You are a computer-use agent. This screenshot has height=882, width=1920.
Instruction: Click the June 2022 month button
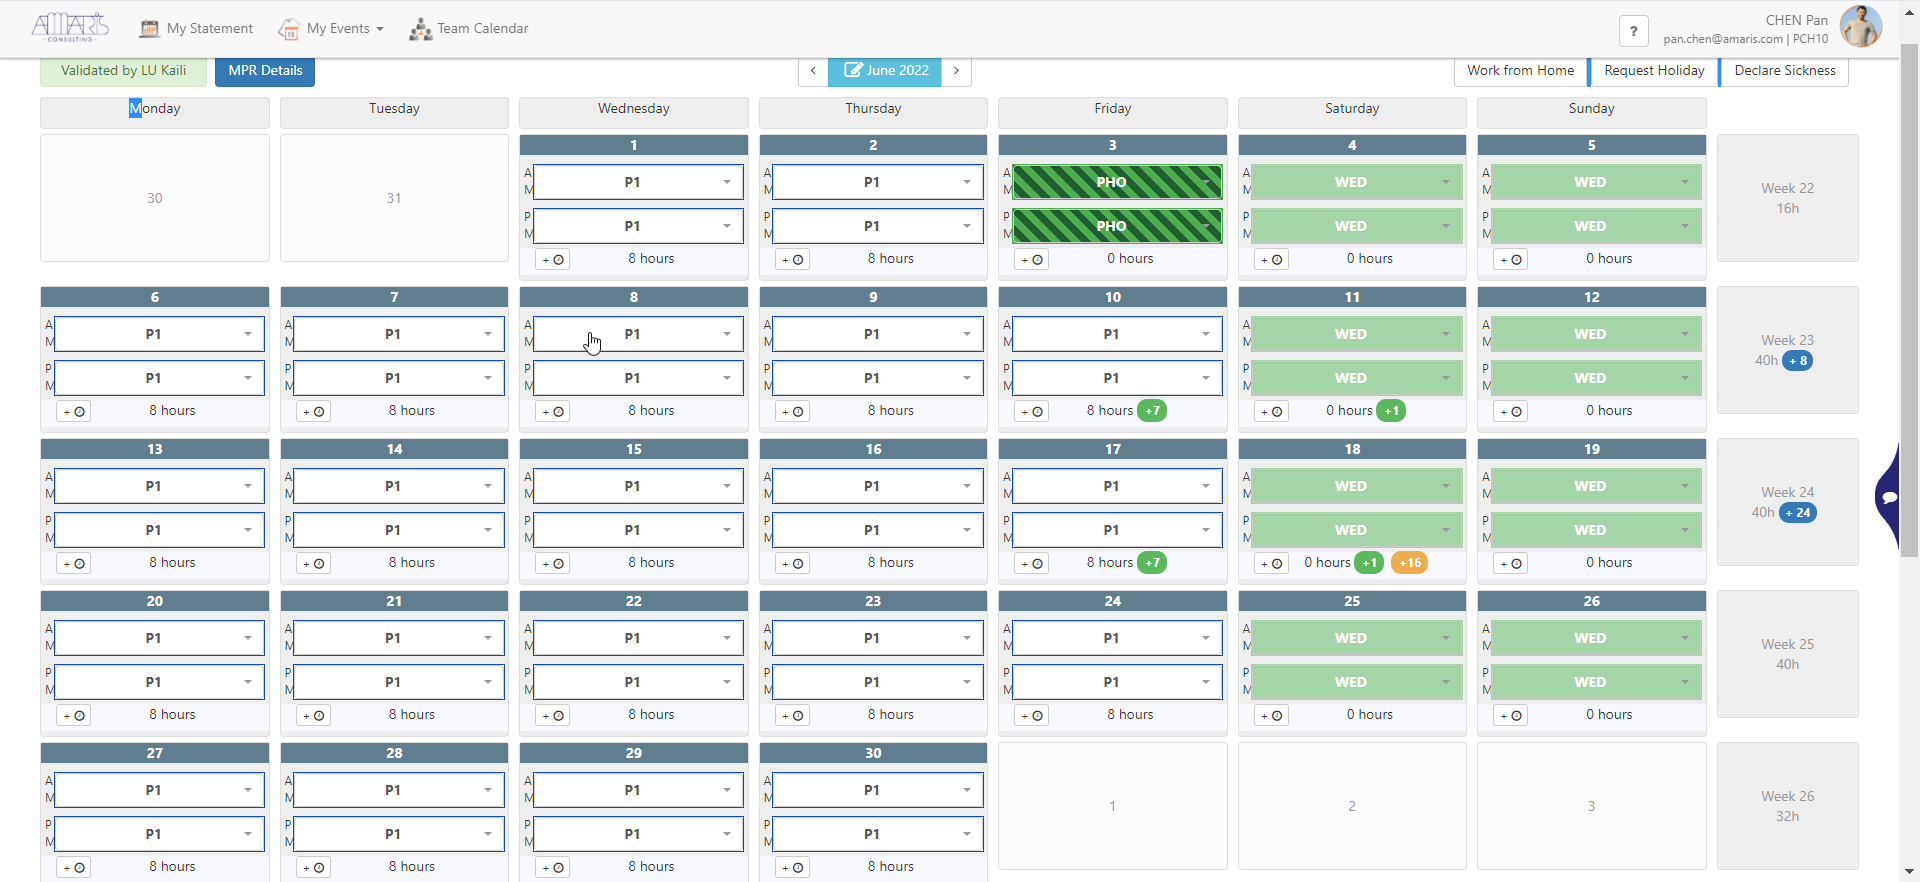[x=885, y=71]
